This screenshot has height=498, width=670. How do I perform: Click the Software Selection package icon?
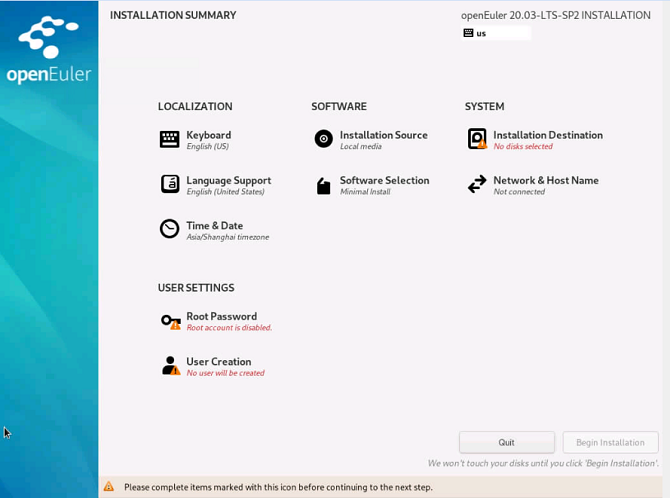click(323, 185)
